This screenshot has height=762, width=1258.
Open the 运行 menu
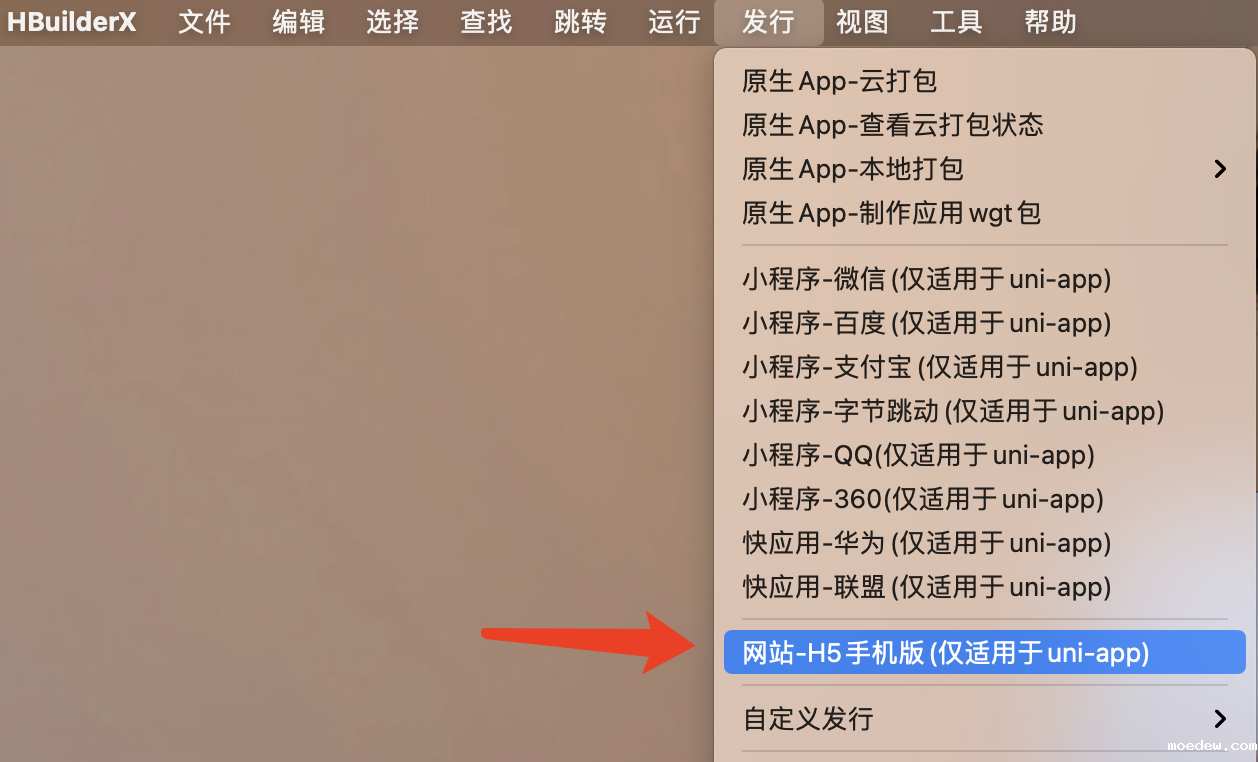point(674,21)
